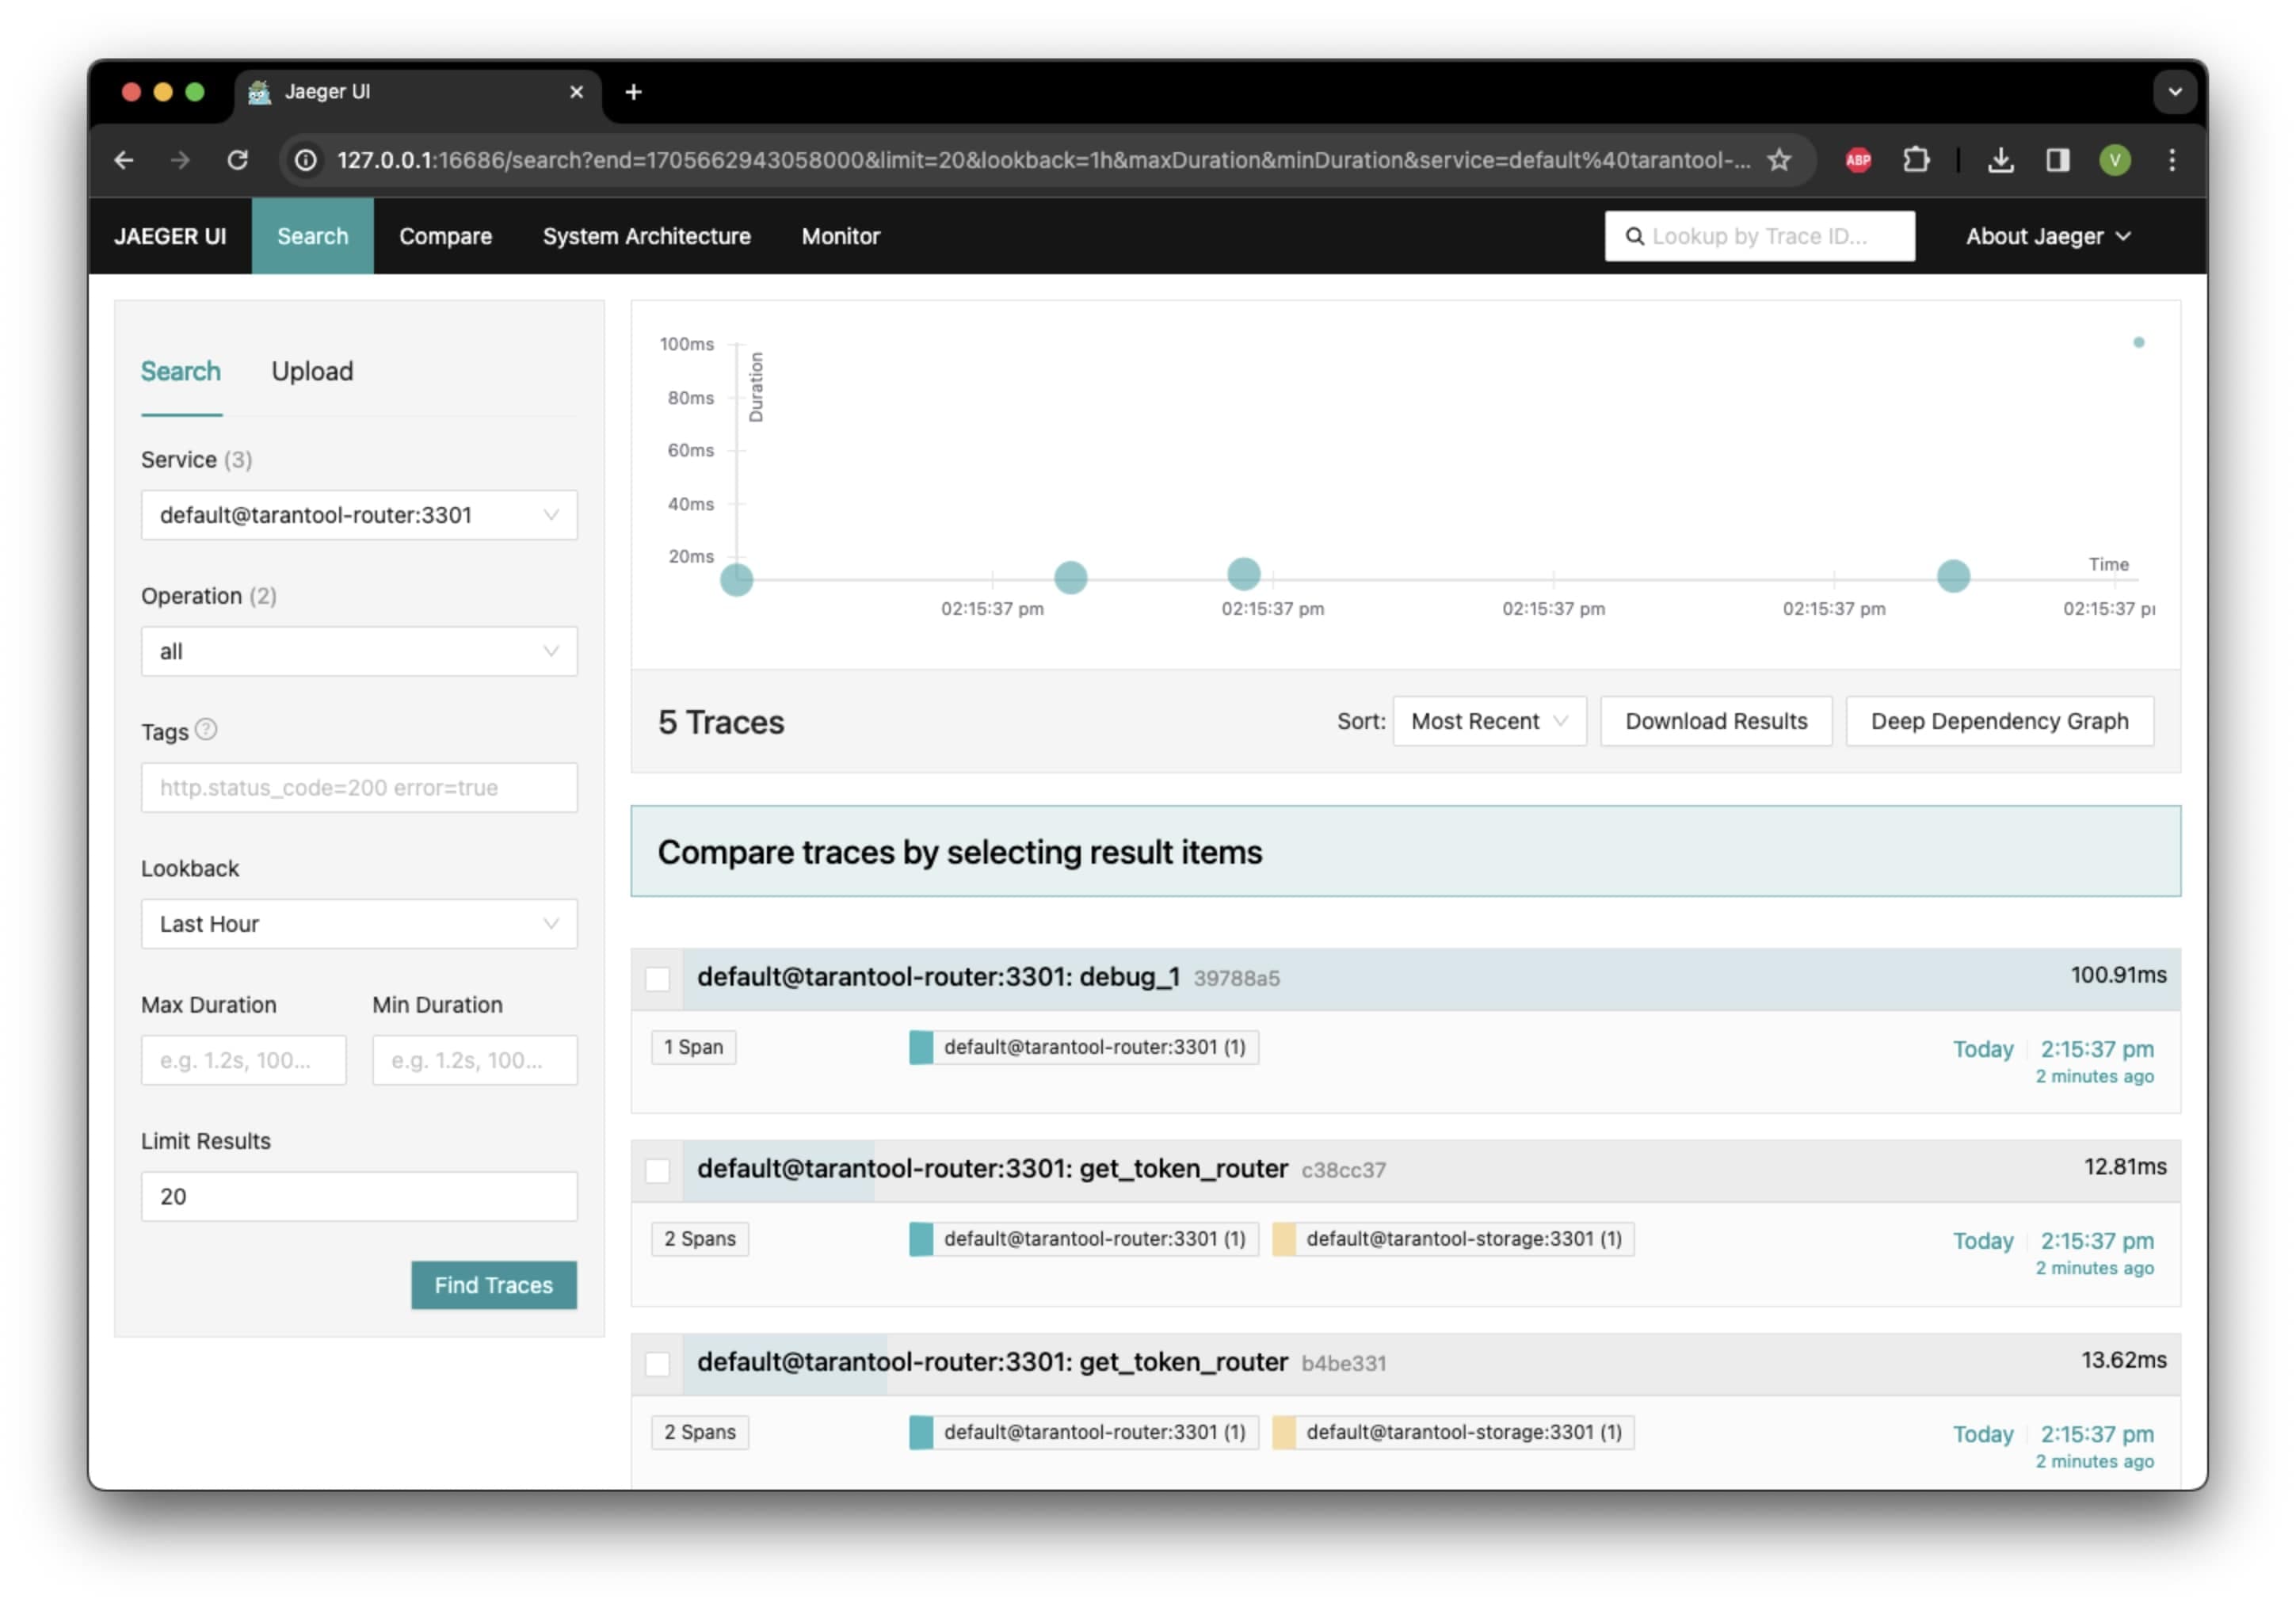Click the "2 Spans" label in c38cc37 row
Viewport: 2296px width, 1607px height.
coord(700,1239)
